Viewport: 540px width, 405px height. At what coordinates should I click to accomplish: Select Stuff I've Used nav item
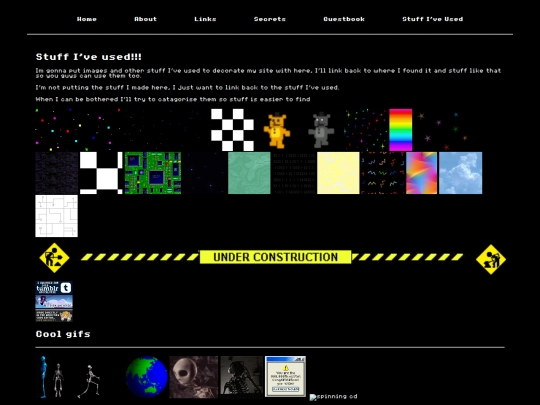pos(433,19)
